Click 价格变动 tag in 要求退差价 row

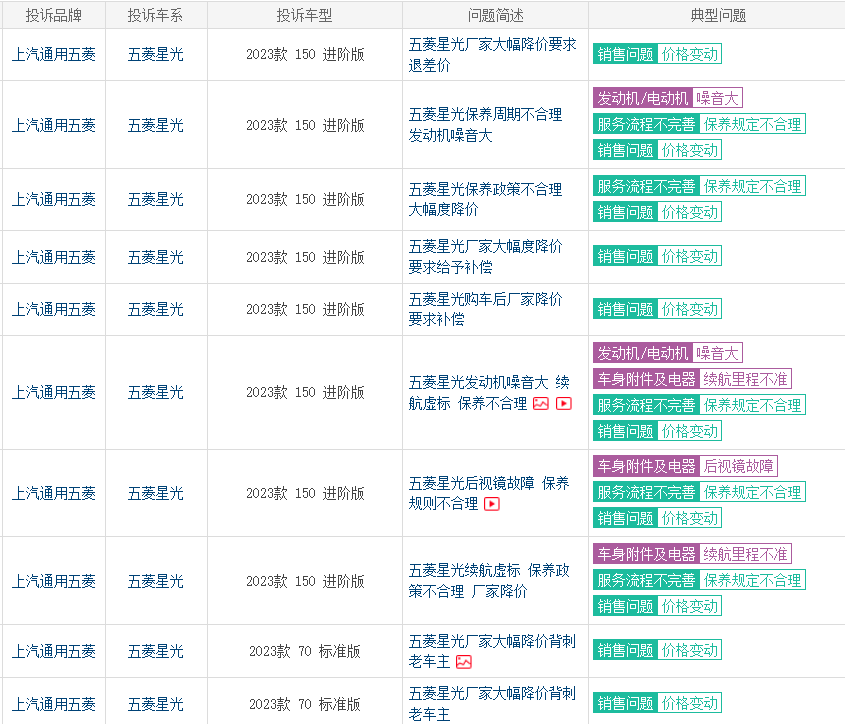coord(690,54)
